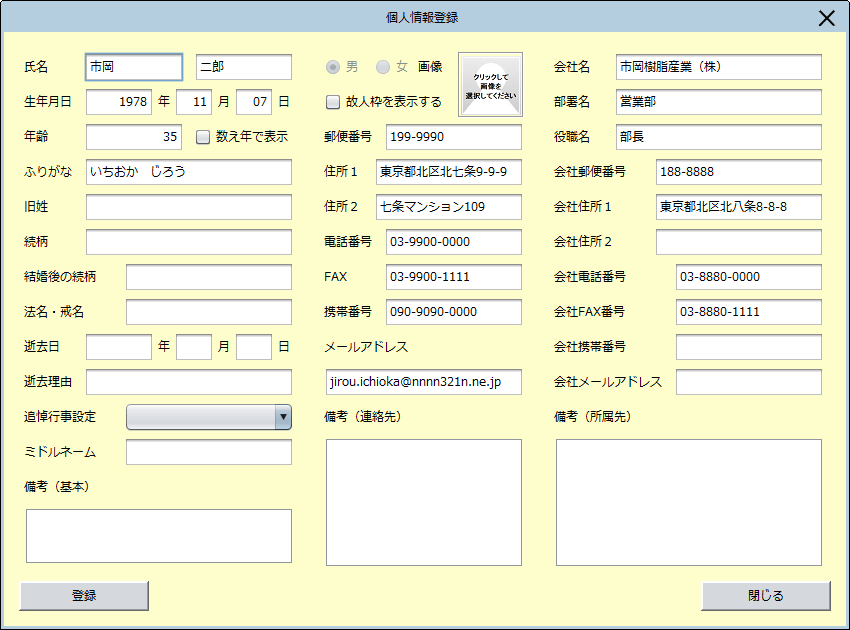This screenshot has width=850, height=630.
Task: Click the empty 会社住所２ field
Action: point(739,242)
